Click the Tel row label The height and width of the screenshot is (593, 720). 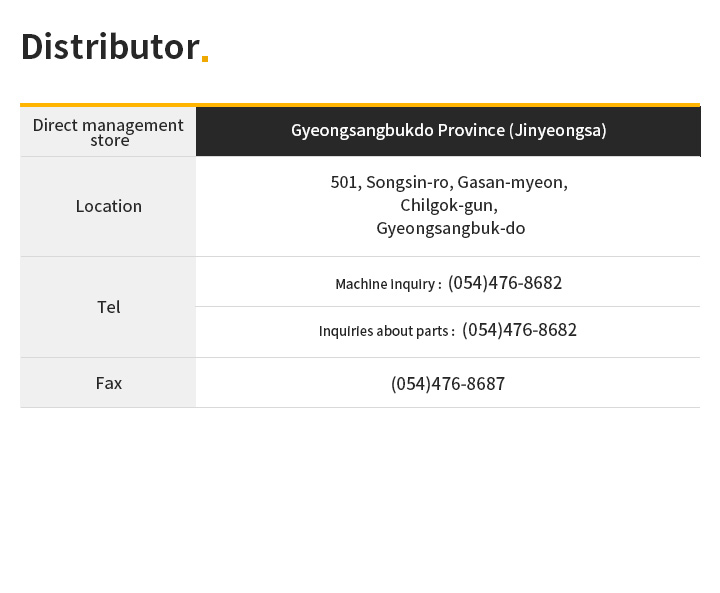click(x=109, y=307)
